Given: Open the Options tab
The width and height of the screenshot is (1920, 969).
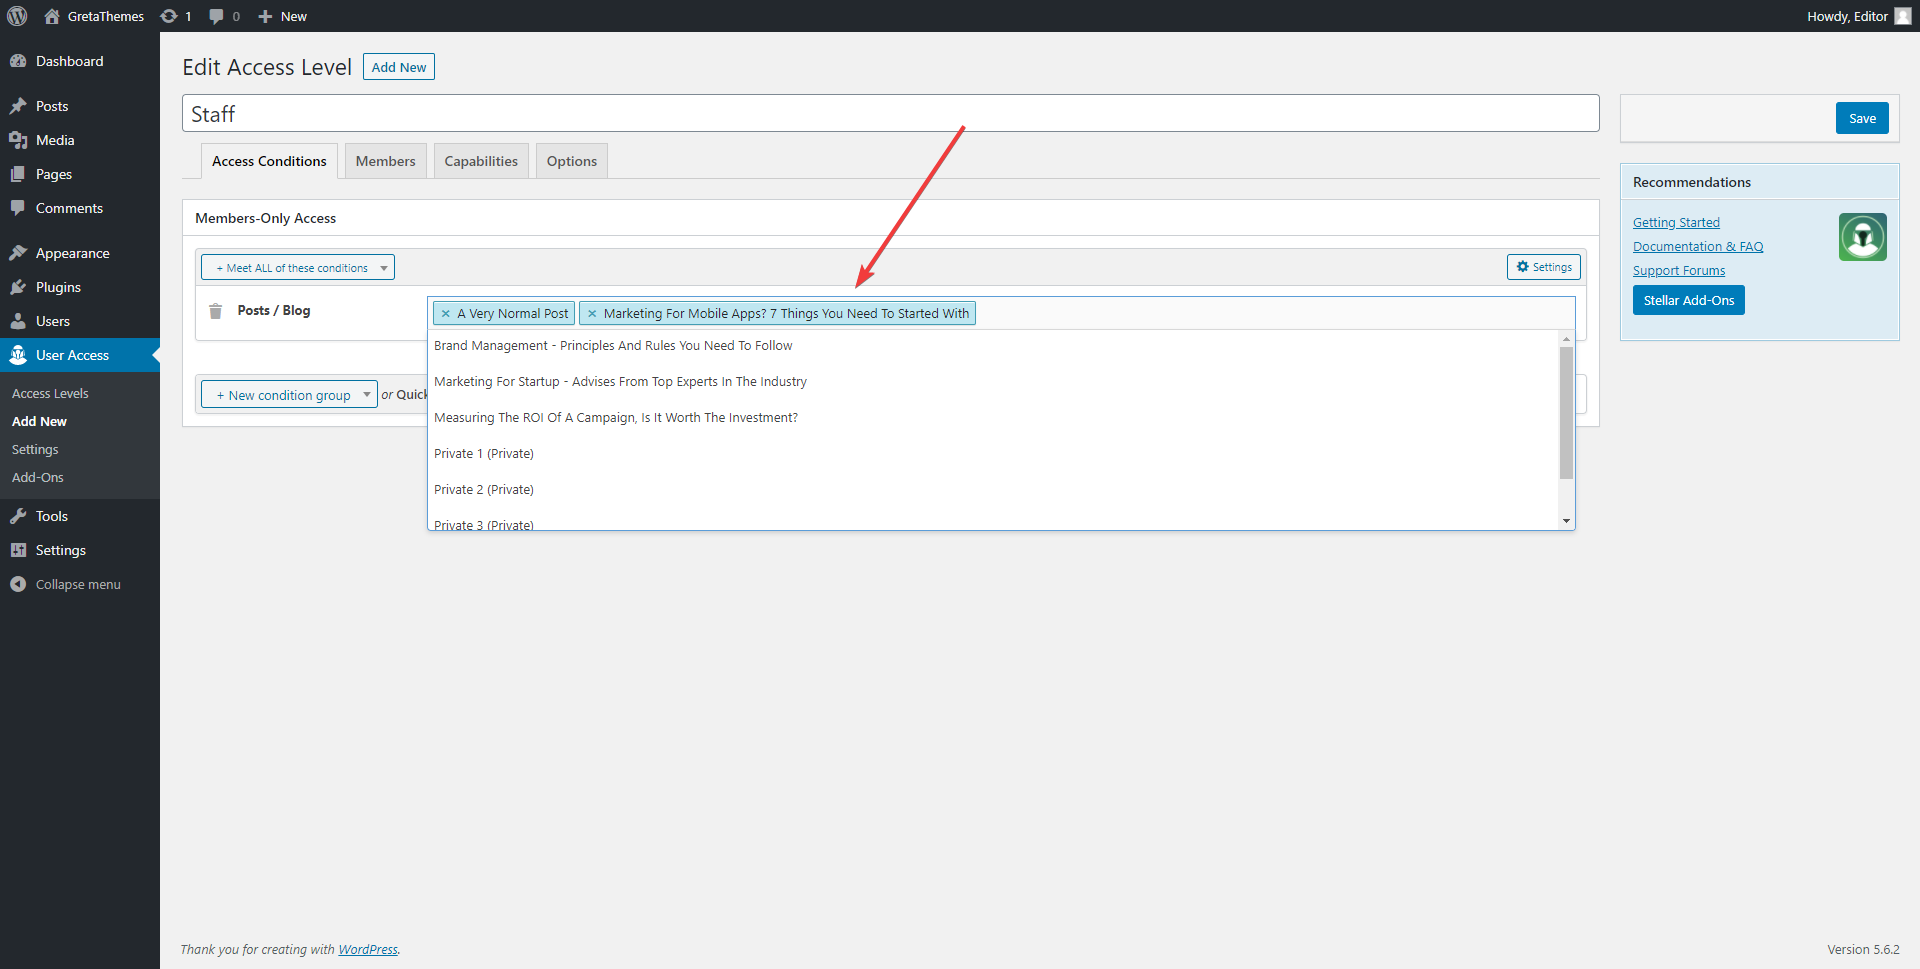Looking at the screenshot, I should 572,161.
